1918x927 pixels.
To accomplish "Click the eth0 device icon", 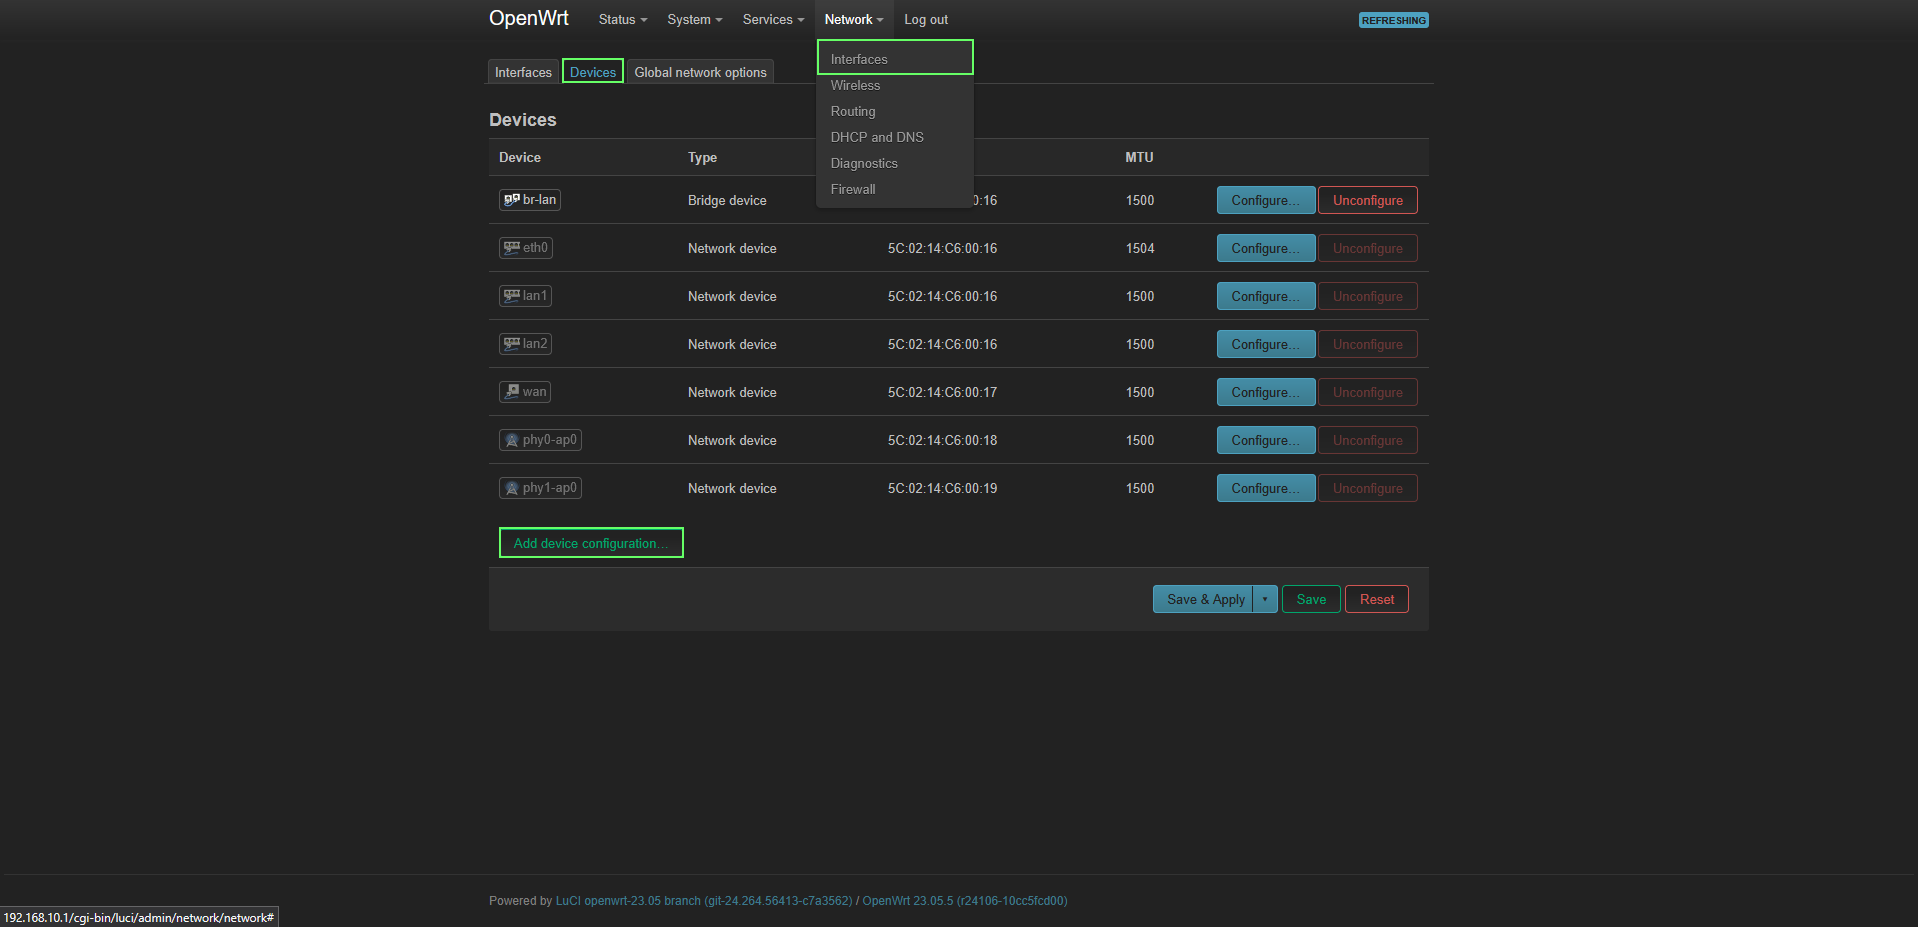I will click(511, 248).
